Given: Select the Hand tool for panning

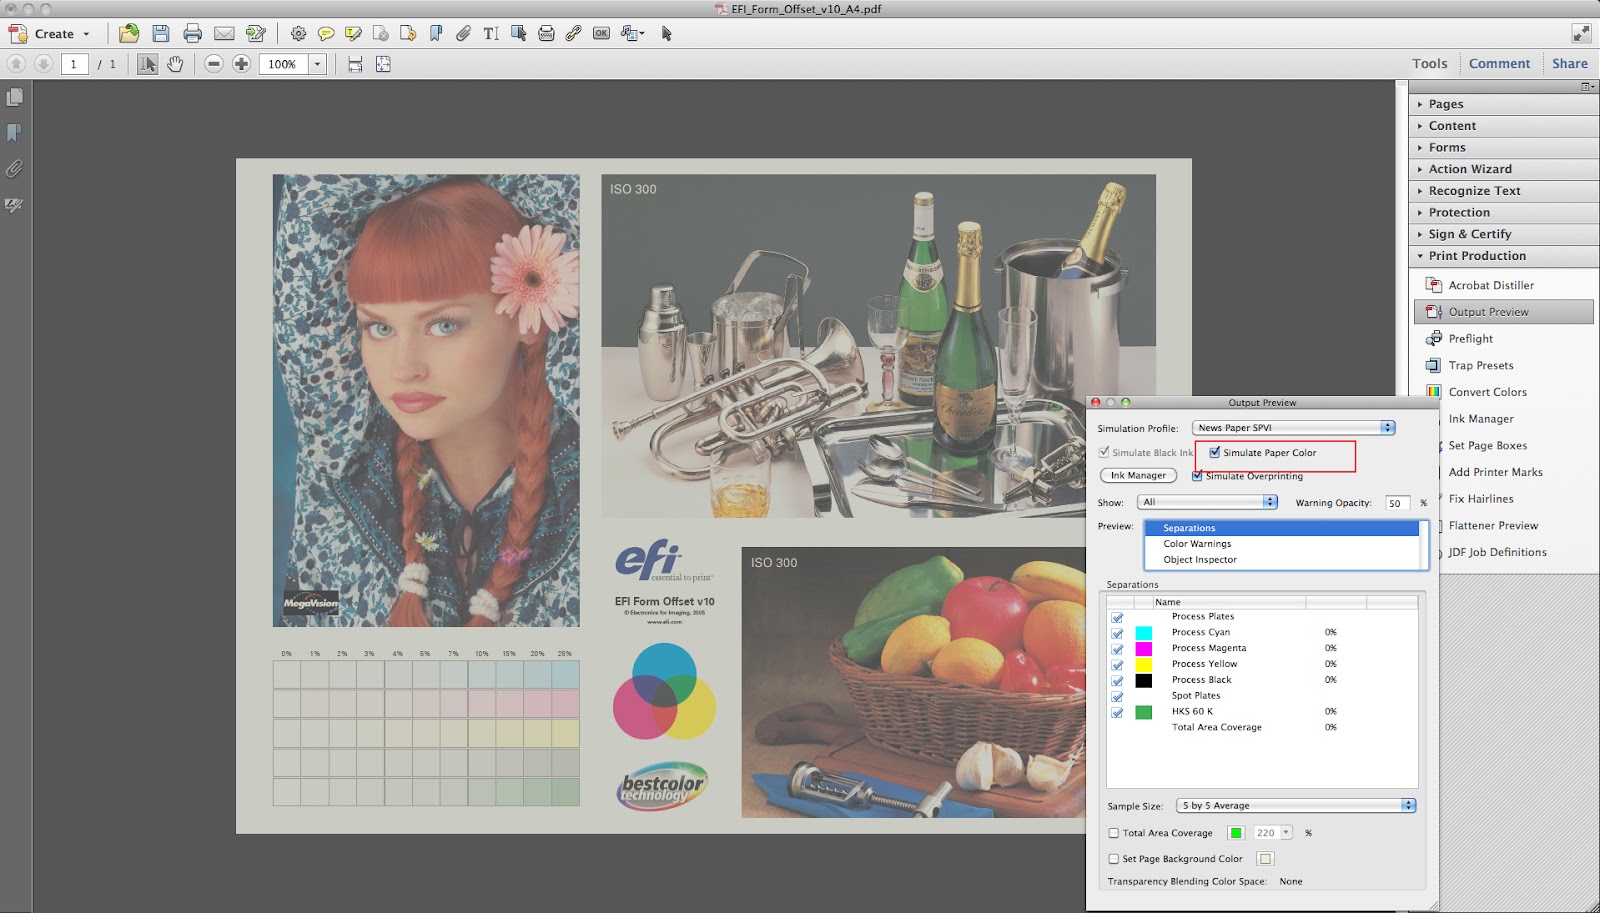Looking at the screenshot, I should tap(177, 64).
